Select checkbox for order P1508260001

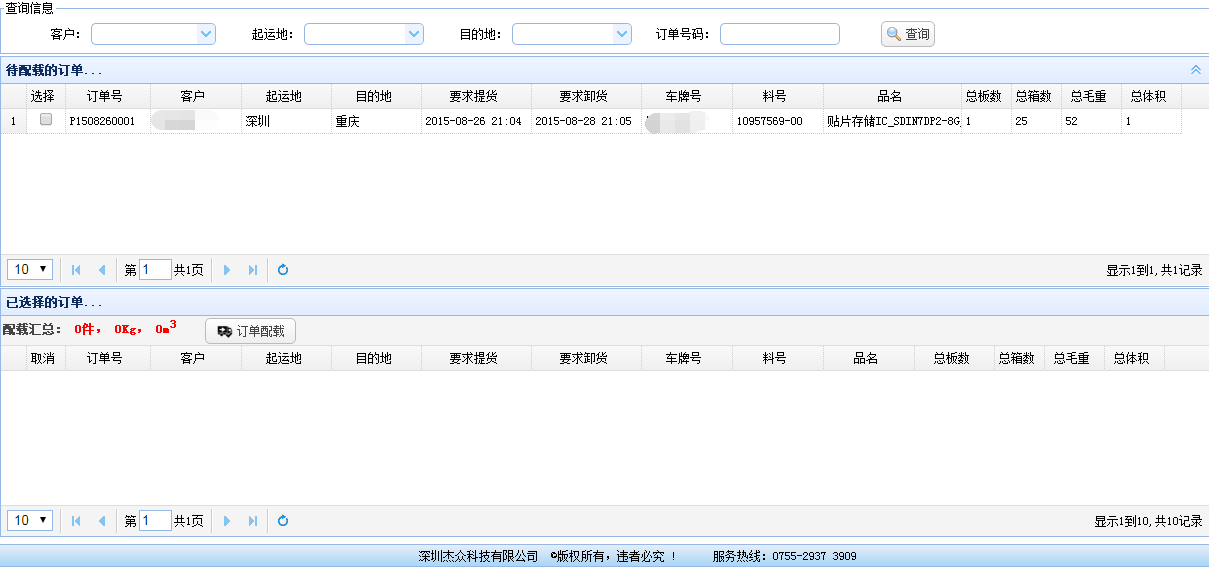point(45,120)
